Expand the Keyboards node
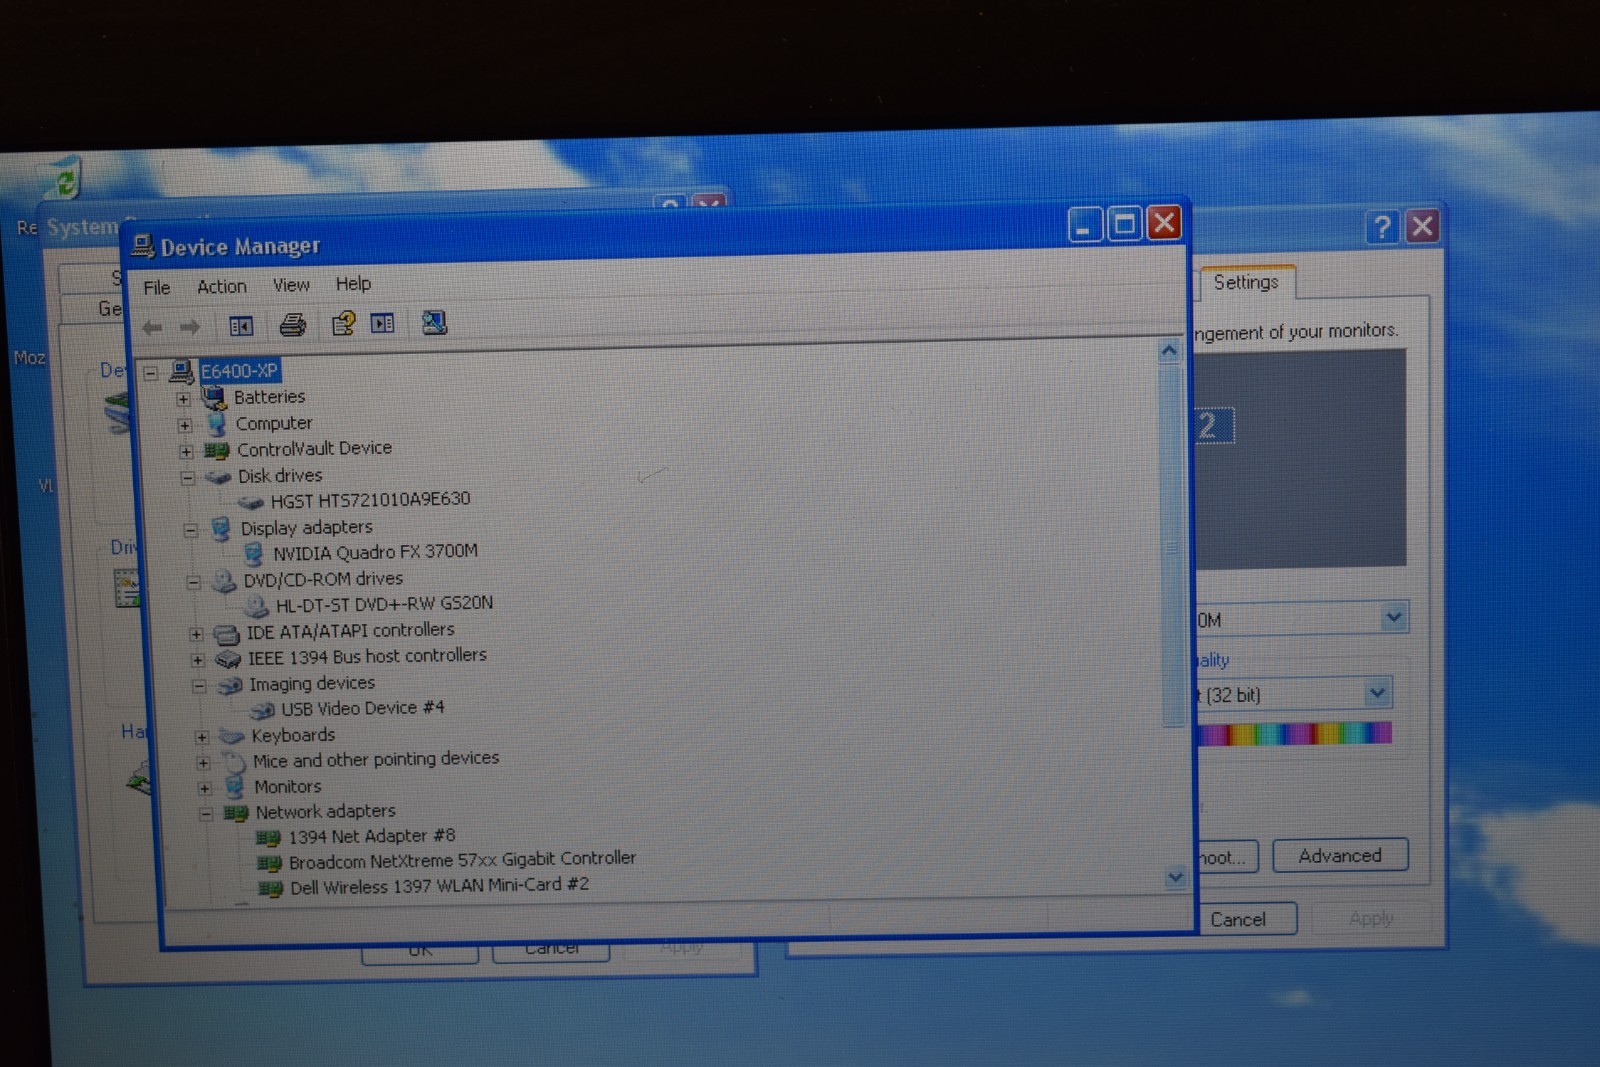 point(202,738)
